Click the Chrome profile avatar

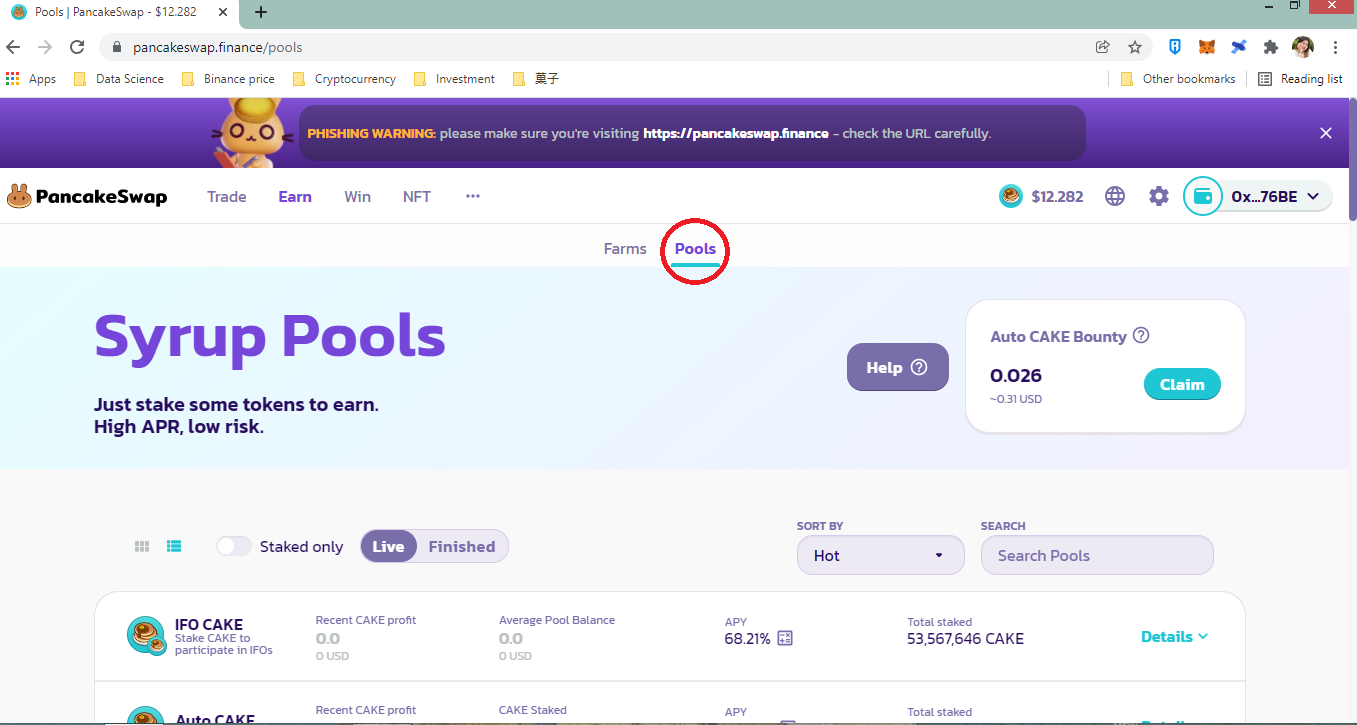pos(1302,47)
